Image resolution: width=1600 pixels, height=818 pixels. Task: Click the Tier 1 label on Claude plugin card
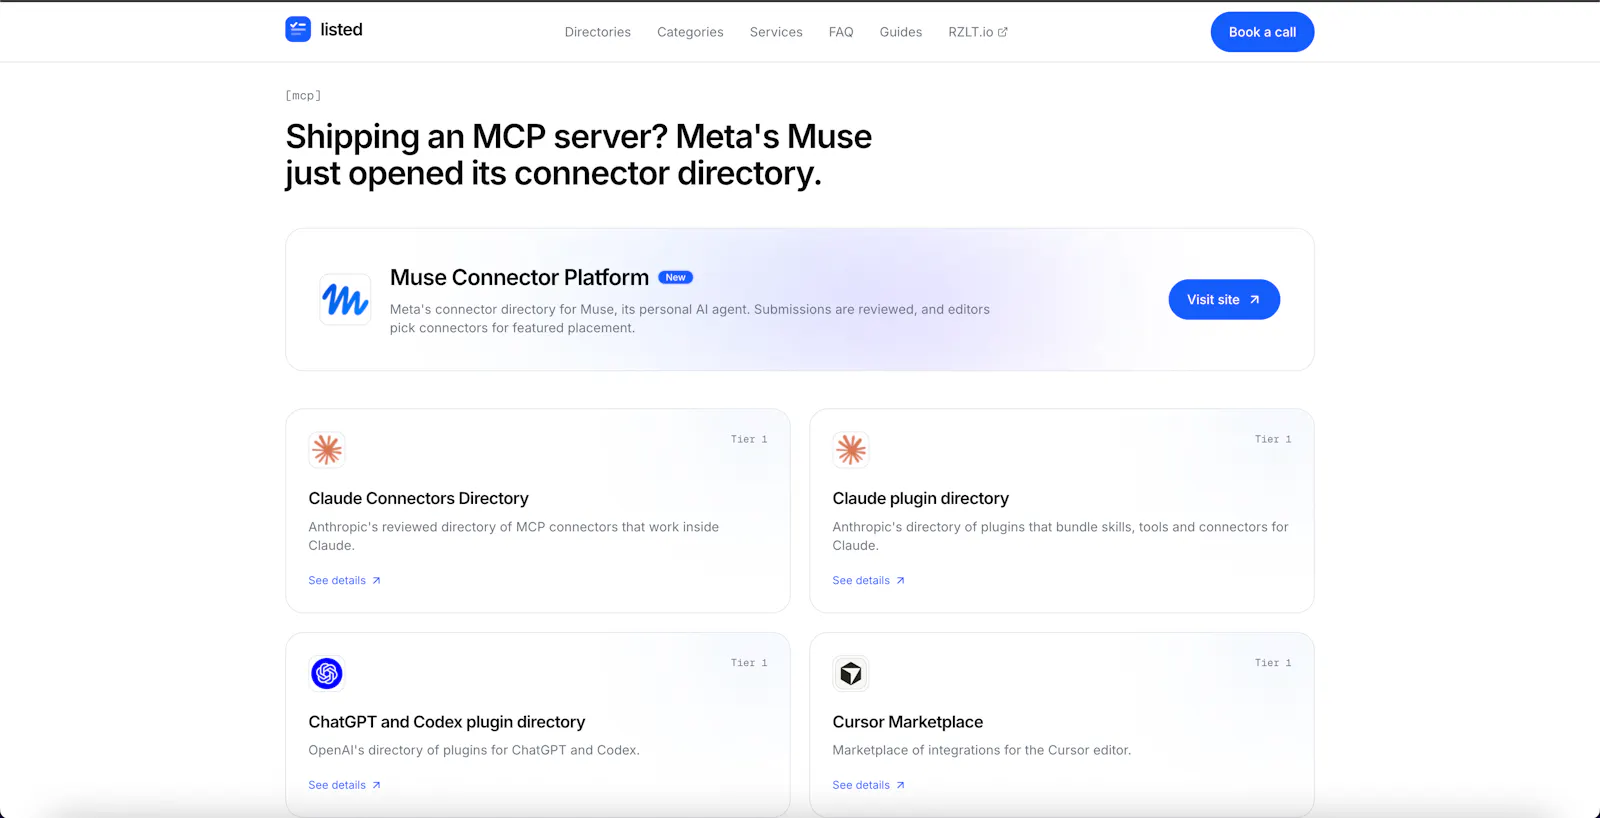pos(1273,439)
